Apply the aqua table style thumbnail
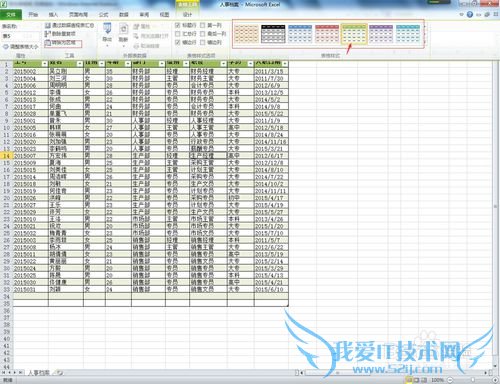The width and height of the screenshot is (500, 384). [x=408, y=34]
